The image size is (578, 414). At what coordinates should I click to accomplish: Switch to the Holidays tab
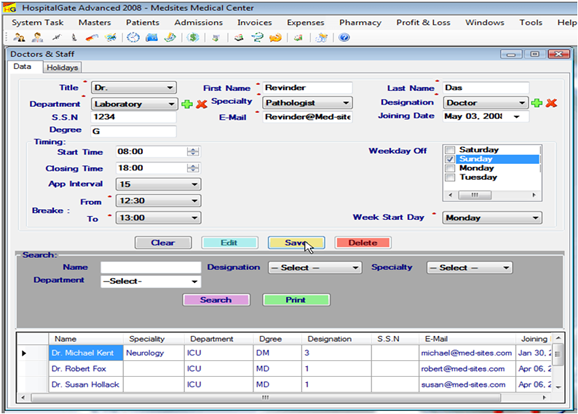(x=62, y=67)
